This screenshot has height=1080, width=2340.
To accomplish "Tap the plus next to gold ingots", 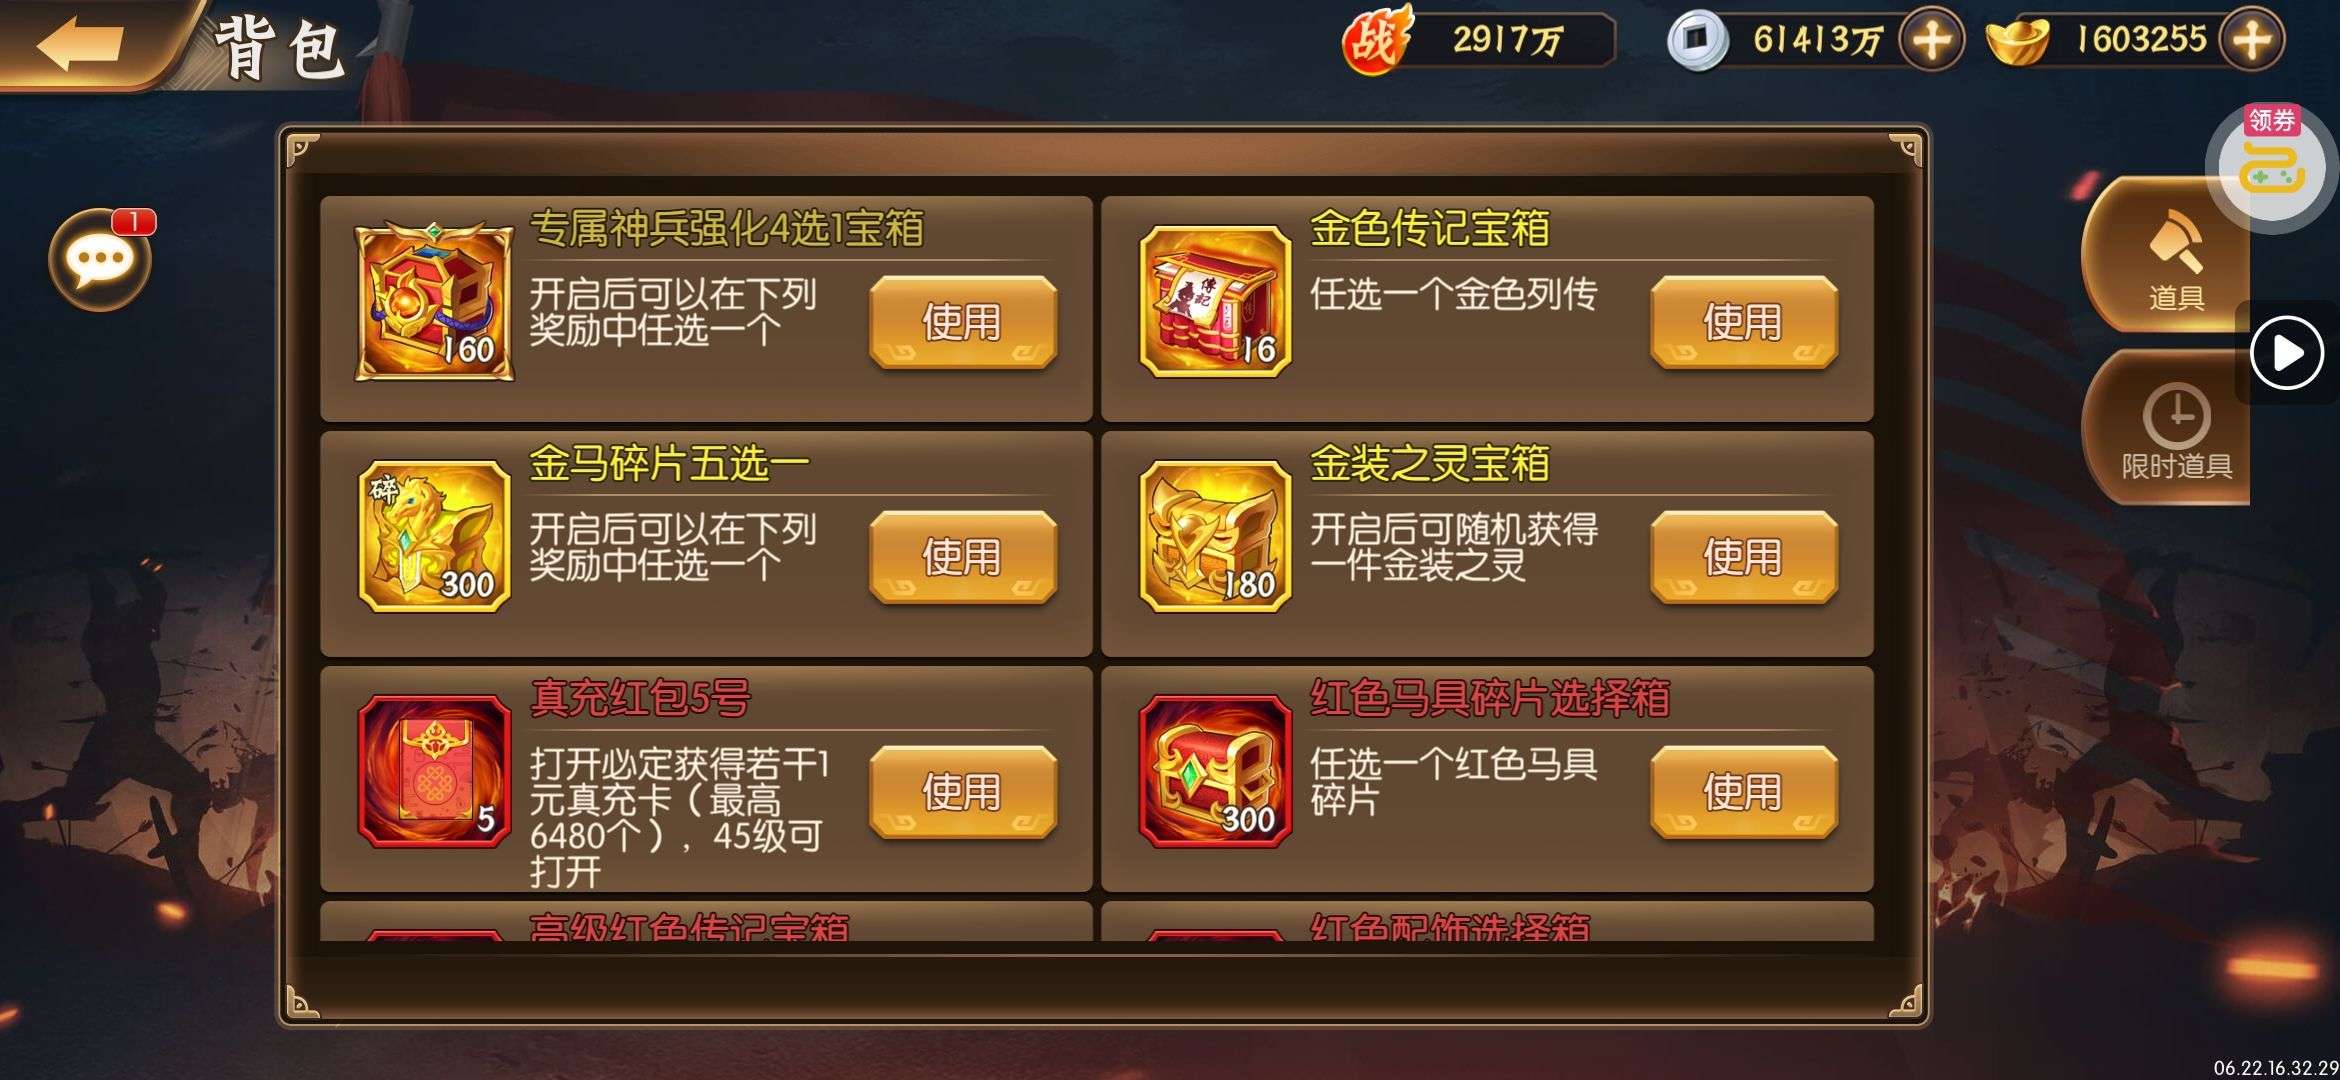I will click(x=2251, y=41).
